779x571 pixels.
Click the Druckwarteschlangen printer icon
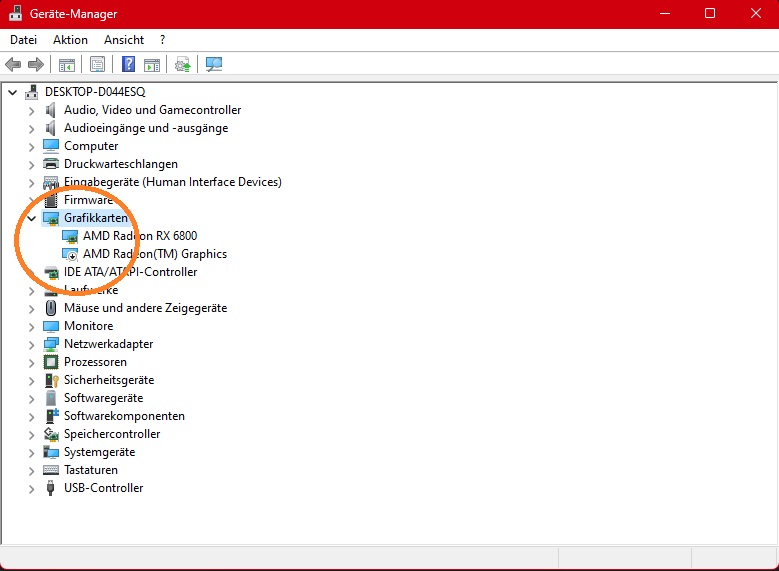coord(51,164)
